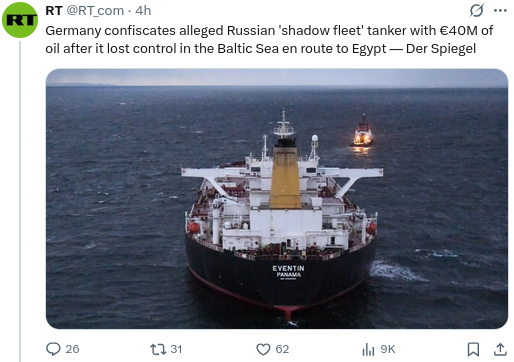Bookmark this post
This screenshot has width=514, height=362.
473,349
